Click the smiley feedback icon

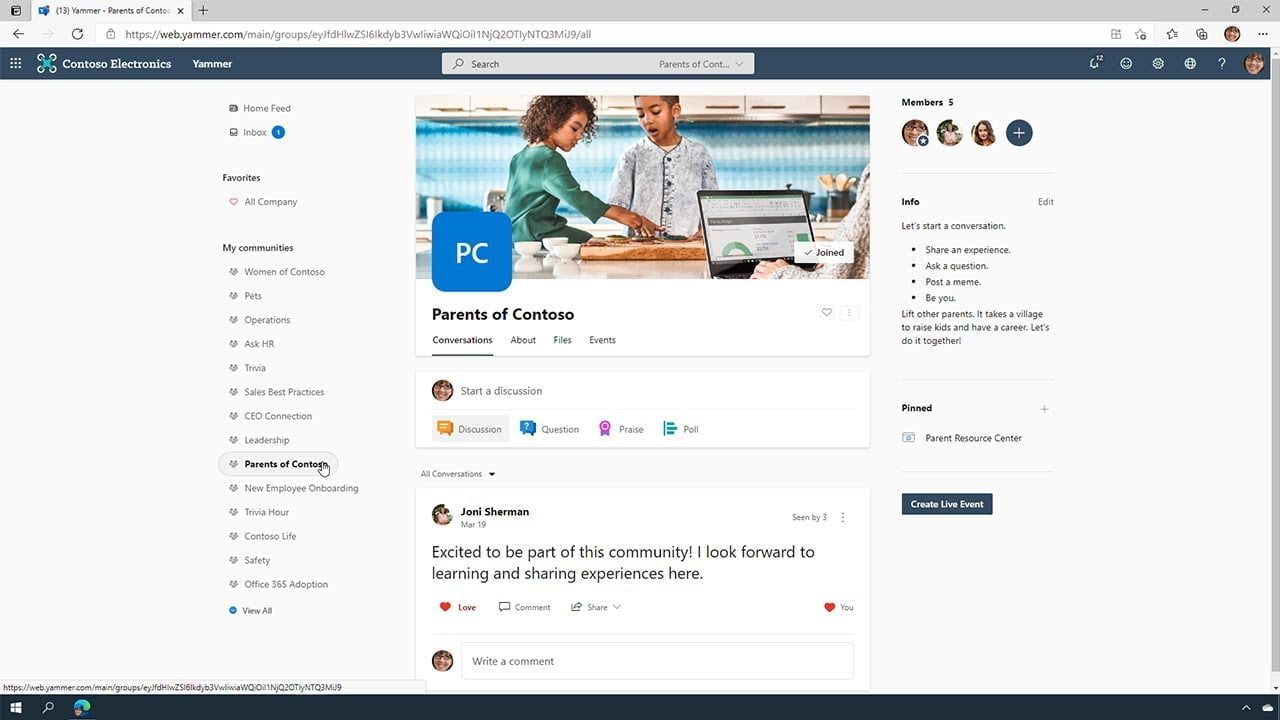point(1126,64)
